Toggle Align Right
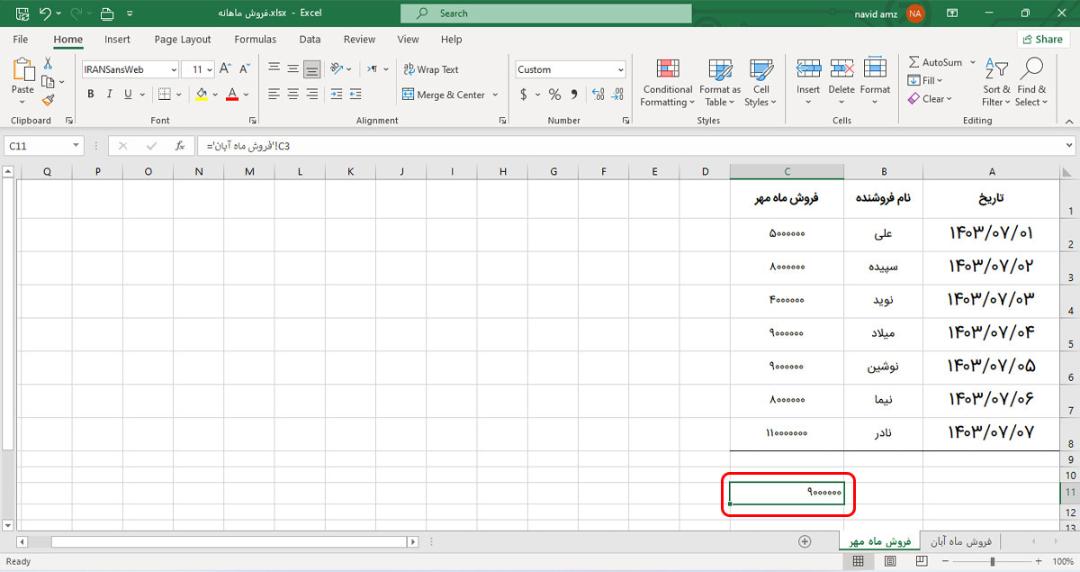The image size is (1080, 572). point(312,94)
